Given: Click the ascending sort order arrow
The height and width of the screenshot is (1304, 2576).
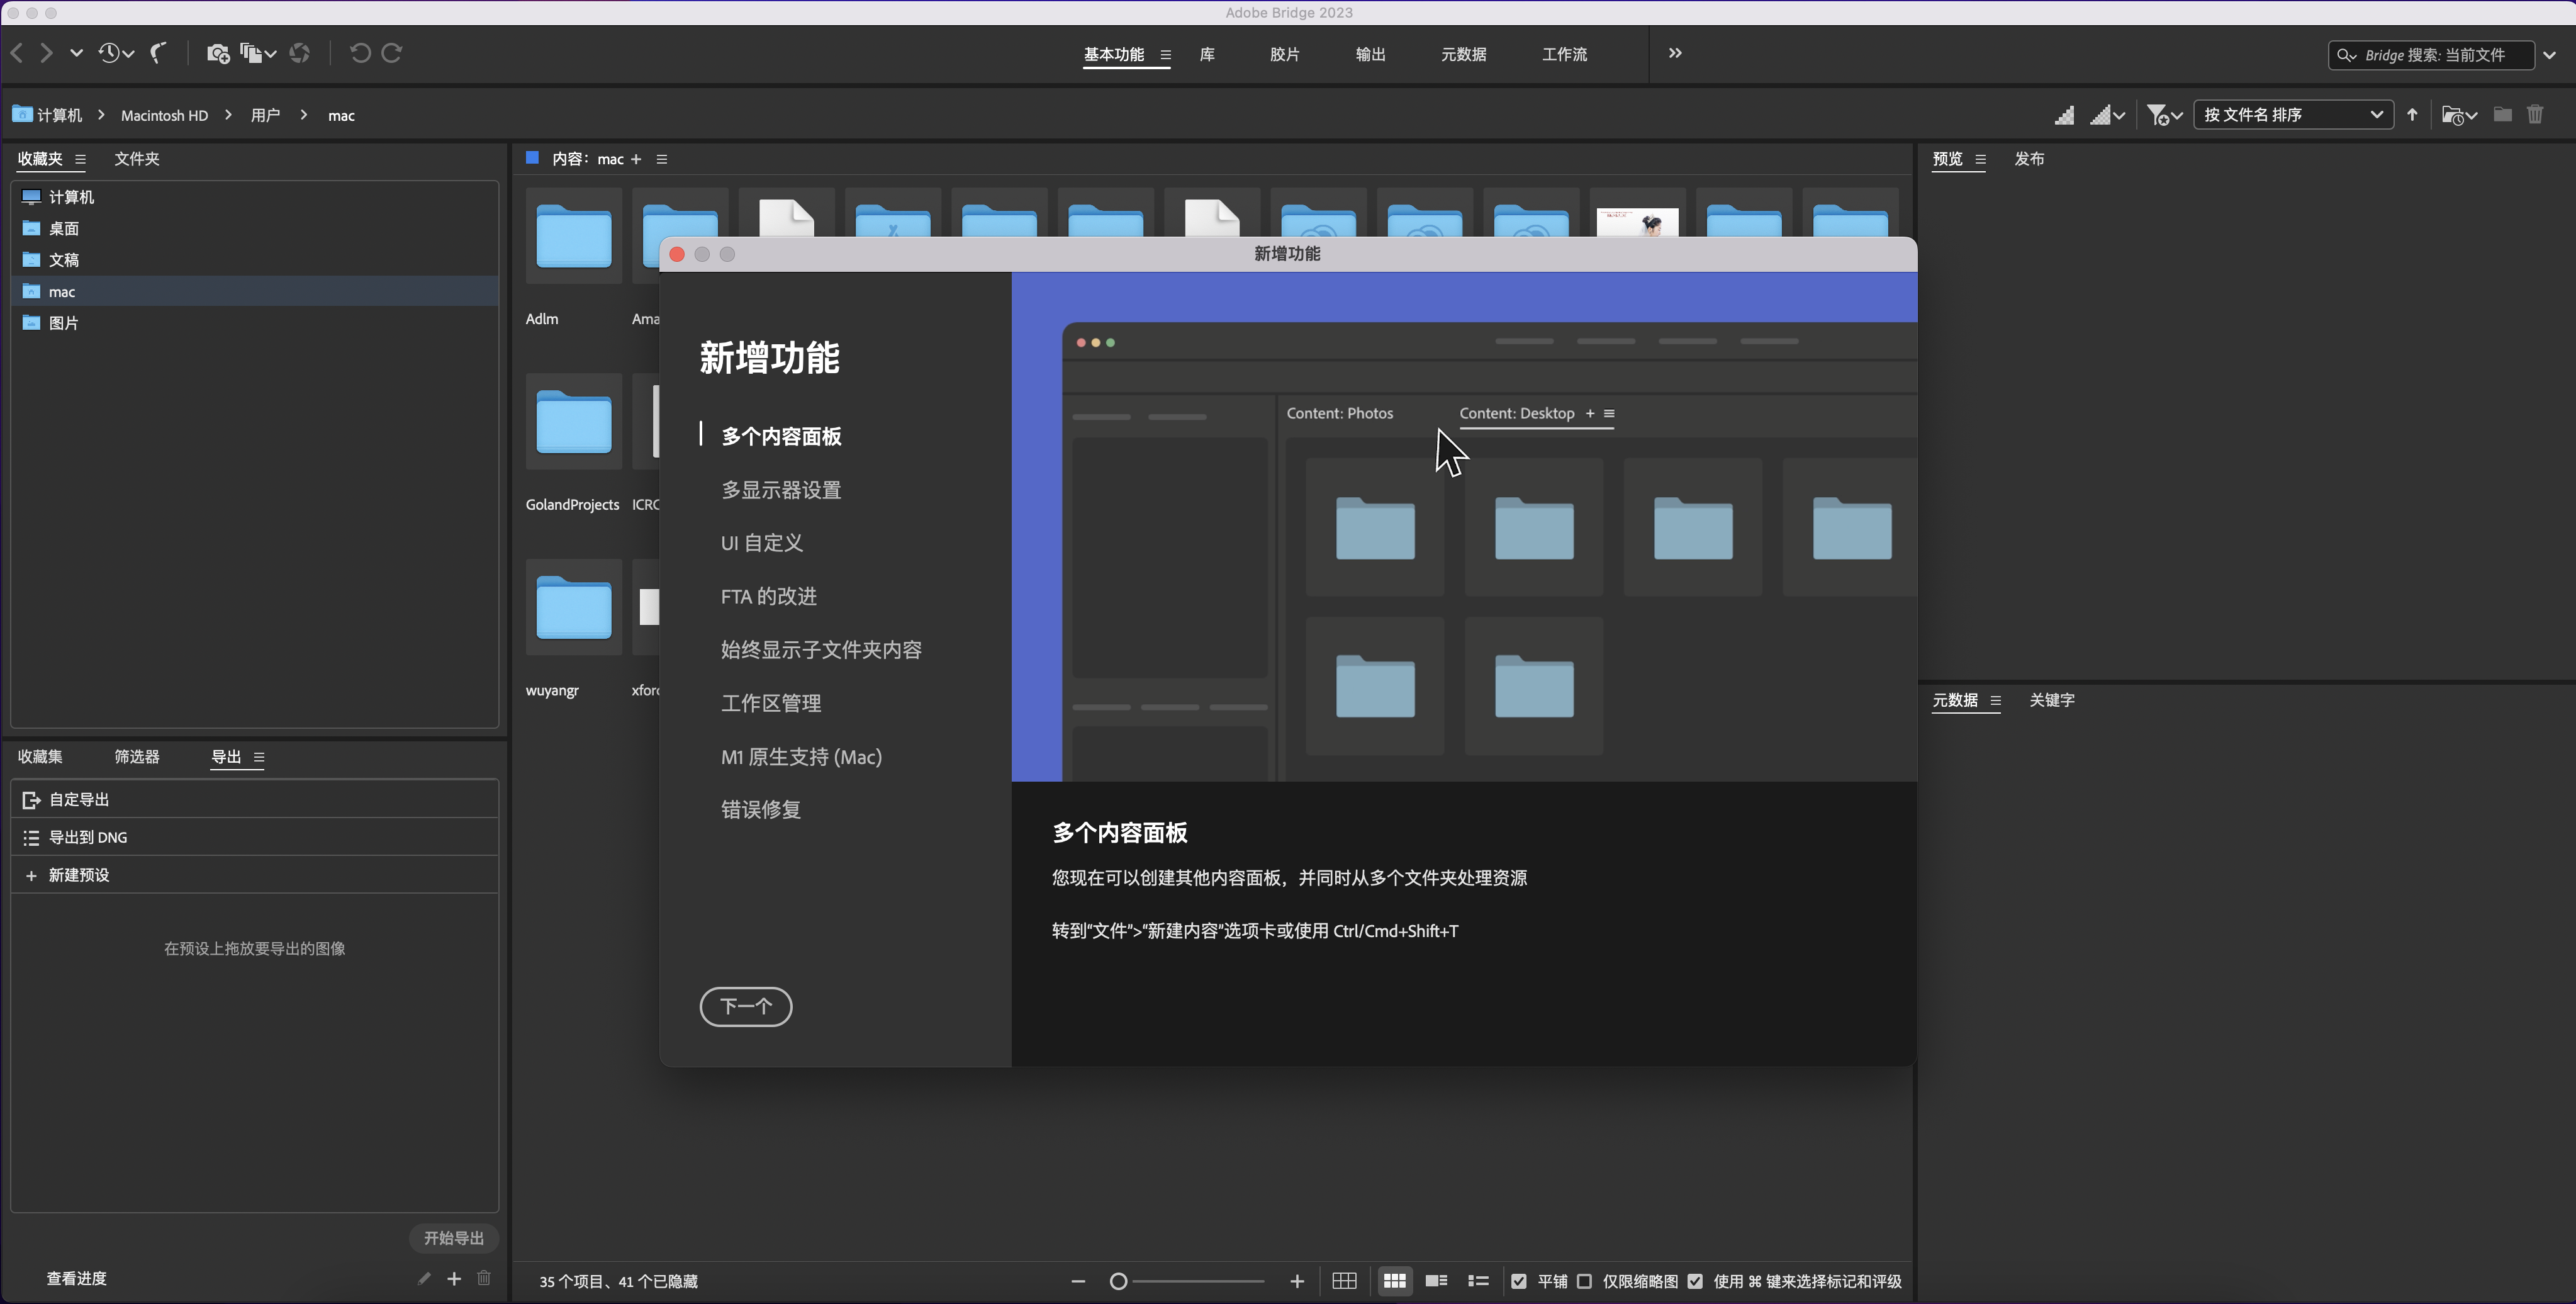Looking at the screenshot, I should click(2412, 115).
